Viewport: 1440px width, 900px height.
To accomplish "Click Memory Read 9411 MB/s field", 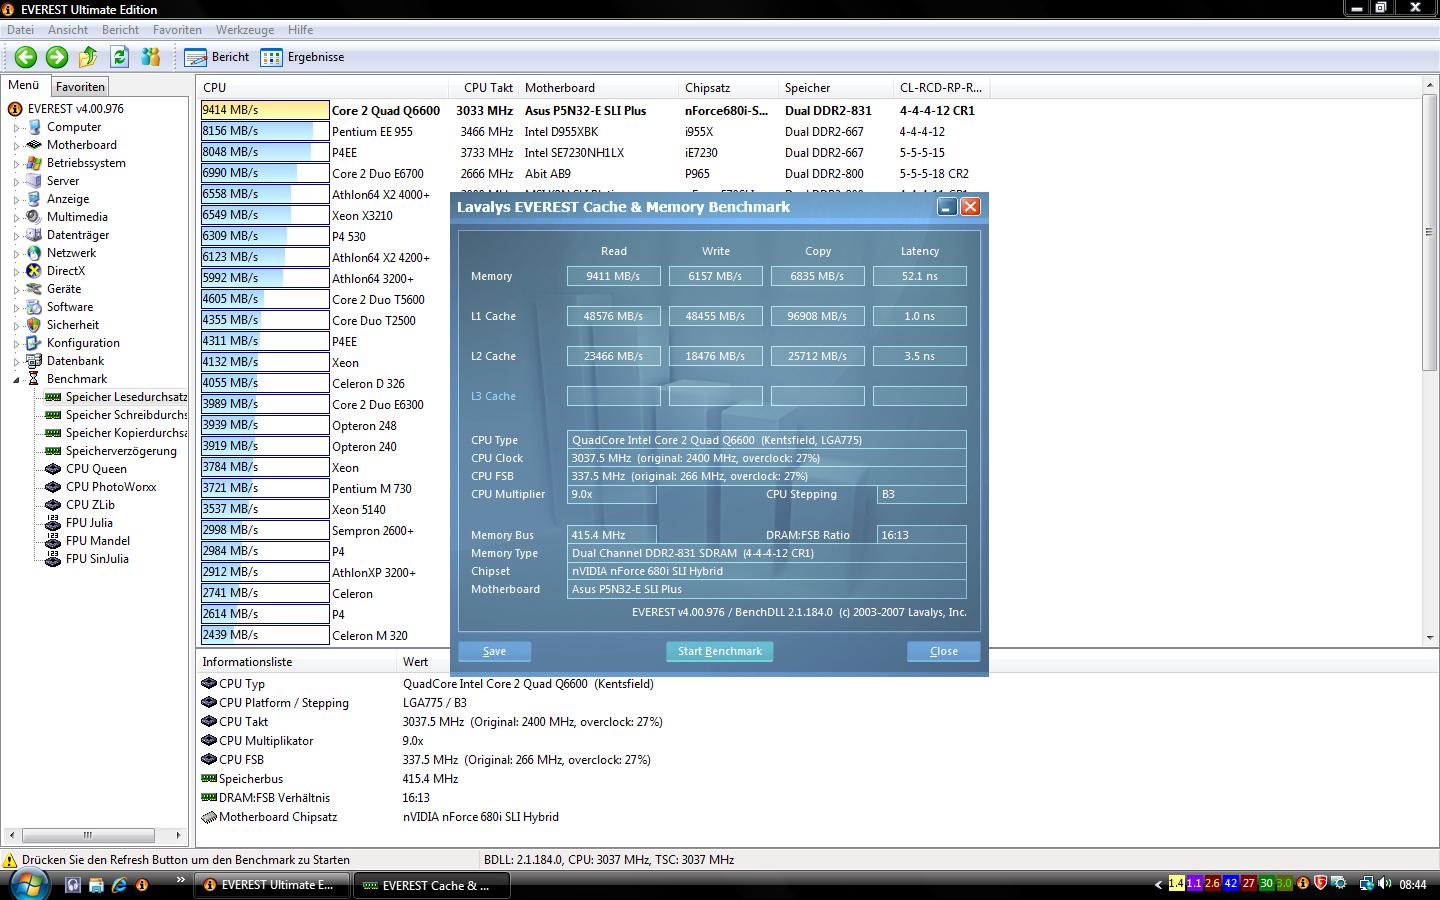I will (613, 276).
